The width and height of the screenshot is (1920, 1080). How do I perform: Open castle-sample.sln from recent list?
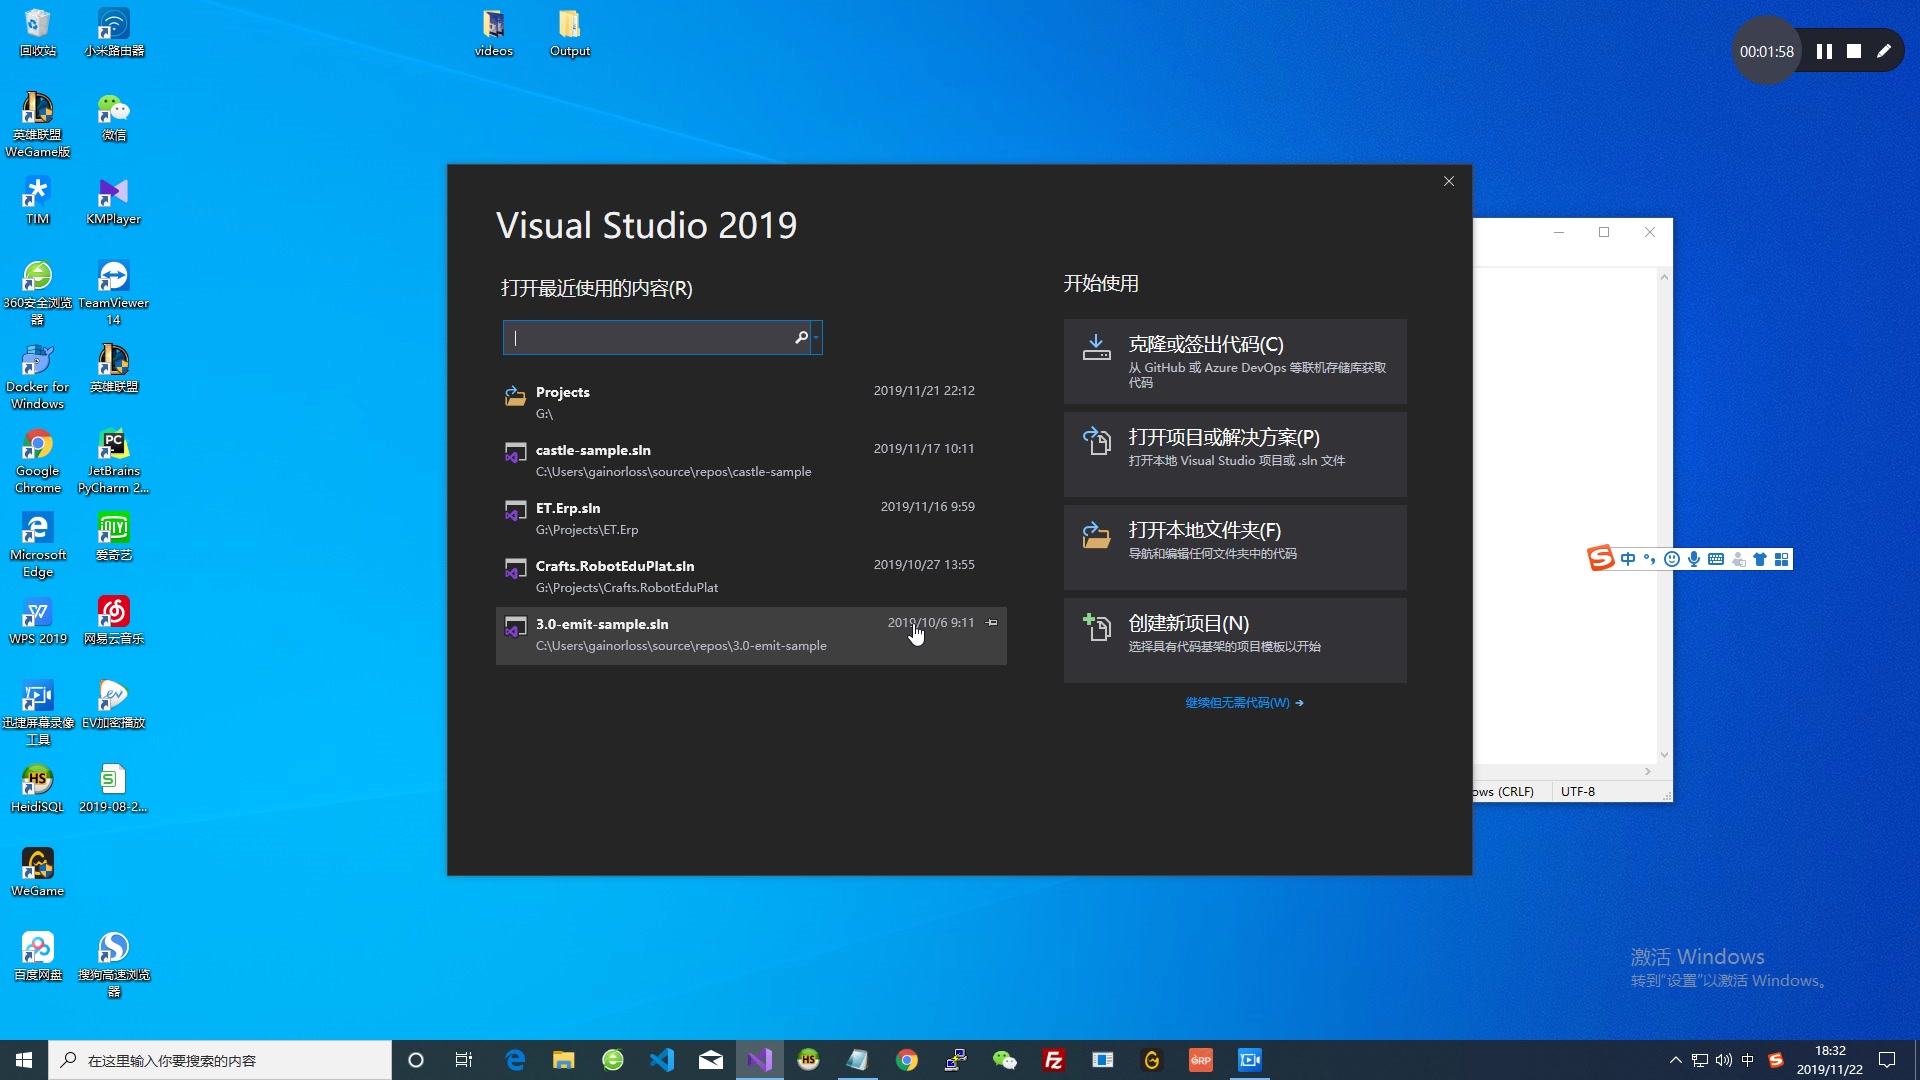click(751, 460)
